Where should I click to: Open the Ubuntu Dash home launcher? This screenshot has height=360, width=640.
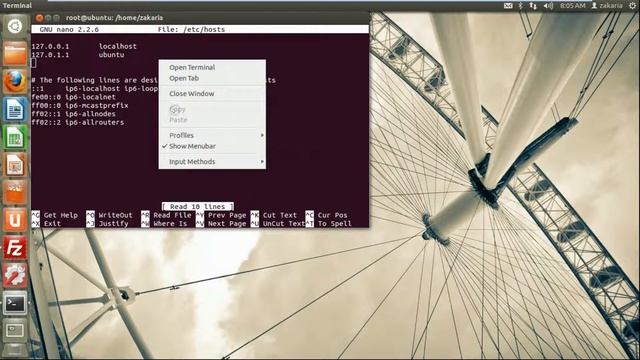coord(15,26)
